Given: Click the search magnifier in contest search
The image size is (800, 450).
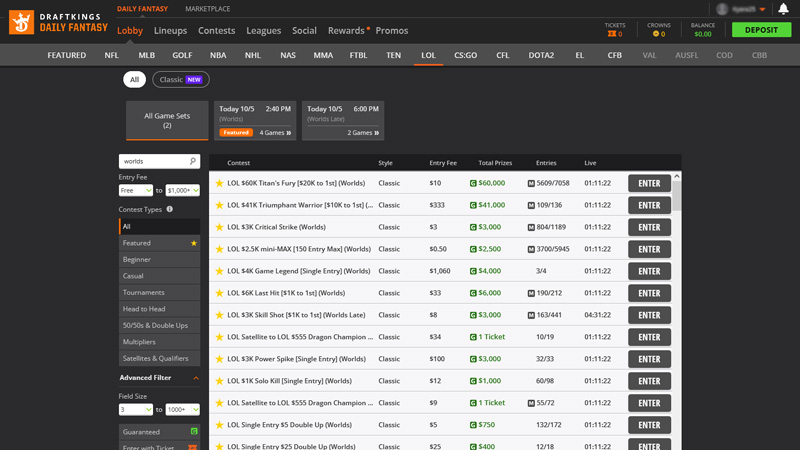Looking at the screenshot, I should (193, 161).
